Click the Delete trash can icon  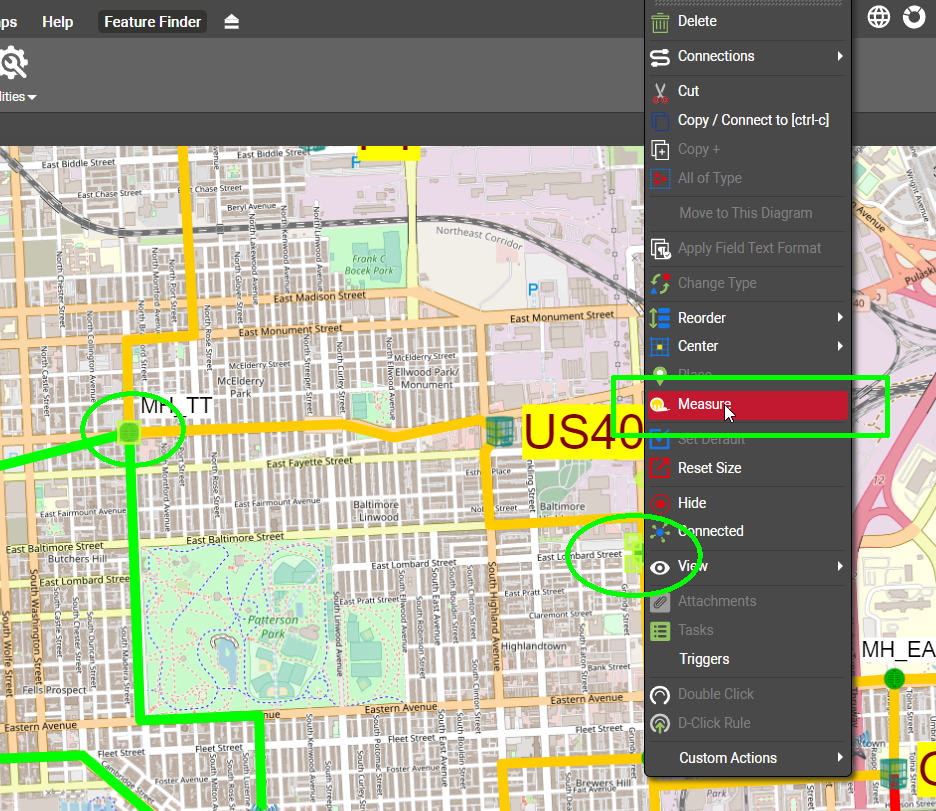(660, 22)
